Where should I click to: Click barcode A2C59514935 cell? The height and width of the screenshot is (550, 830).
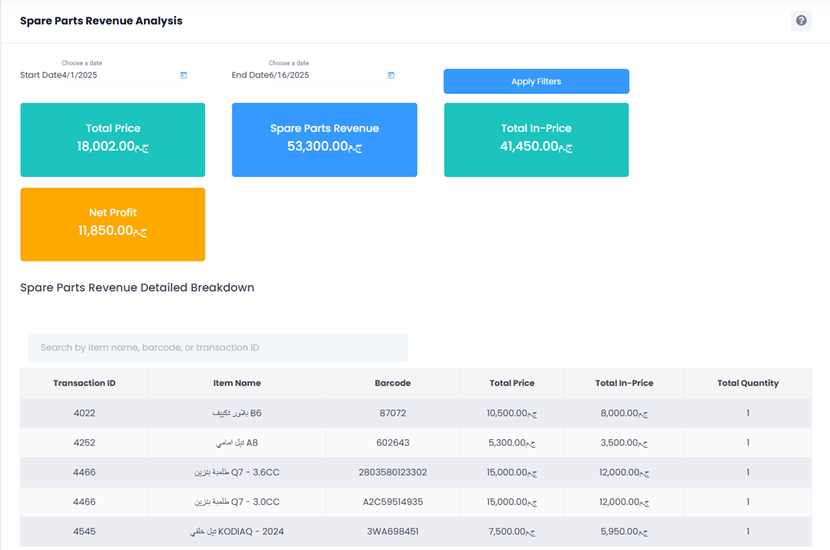click(392, 502)
